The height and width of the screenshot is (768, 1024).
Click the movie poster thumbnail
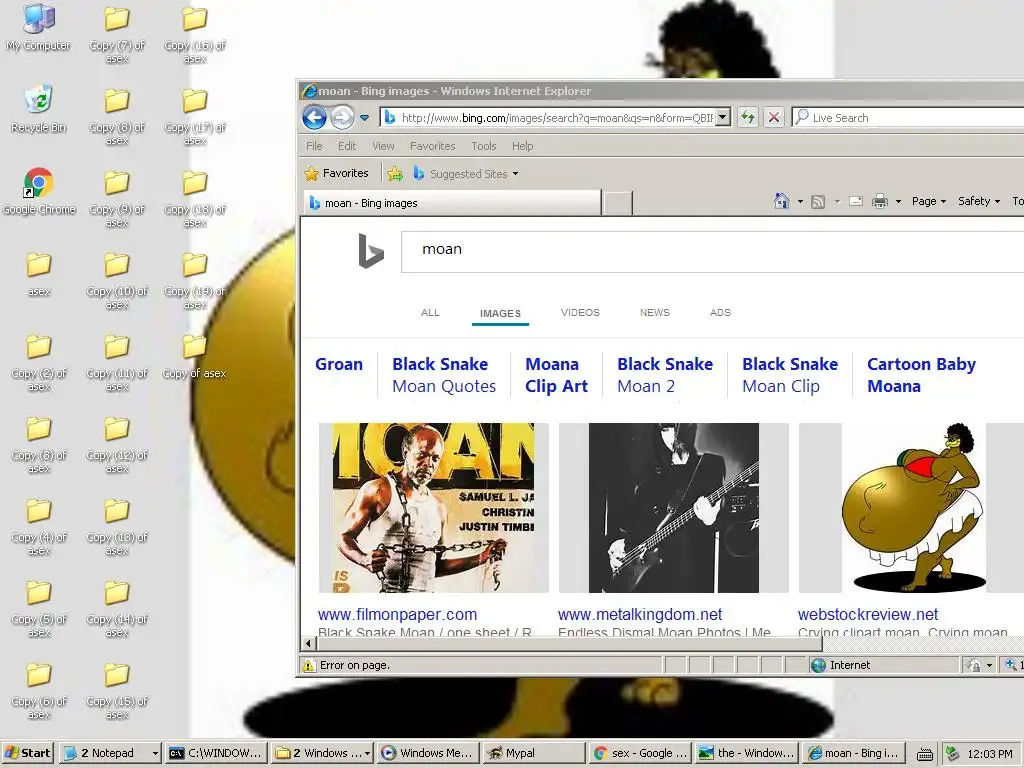pyautogui.click(x=433, y=508)
